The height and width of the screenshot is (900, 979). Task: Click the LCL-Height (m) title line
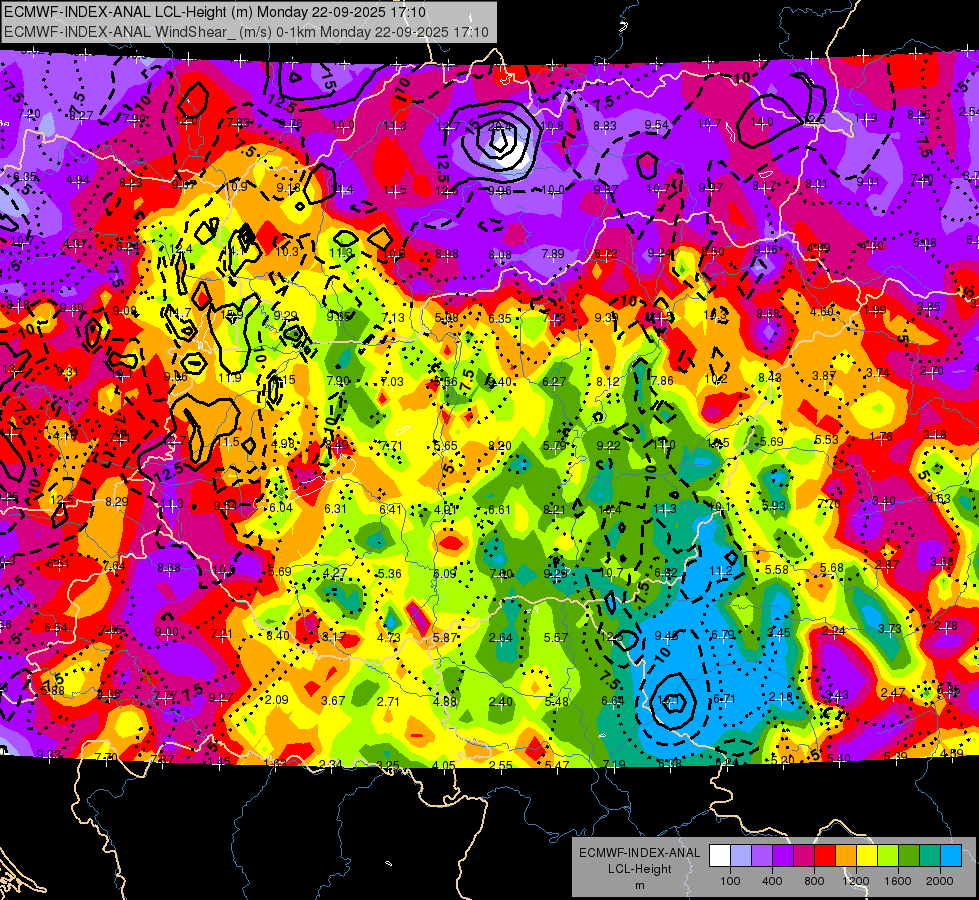[215, 12]
